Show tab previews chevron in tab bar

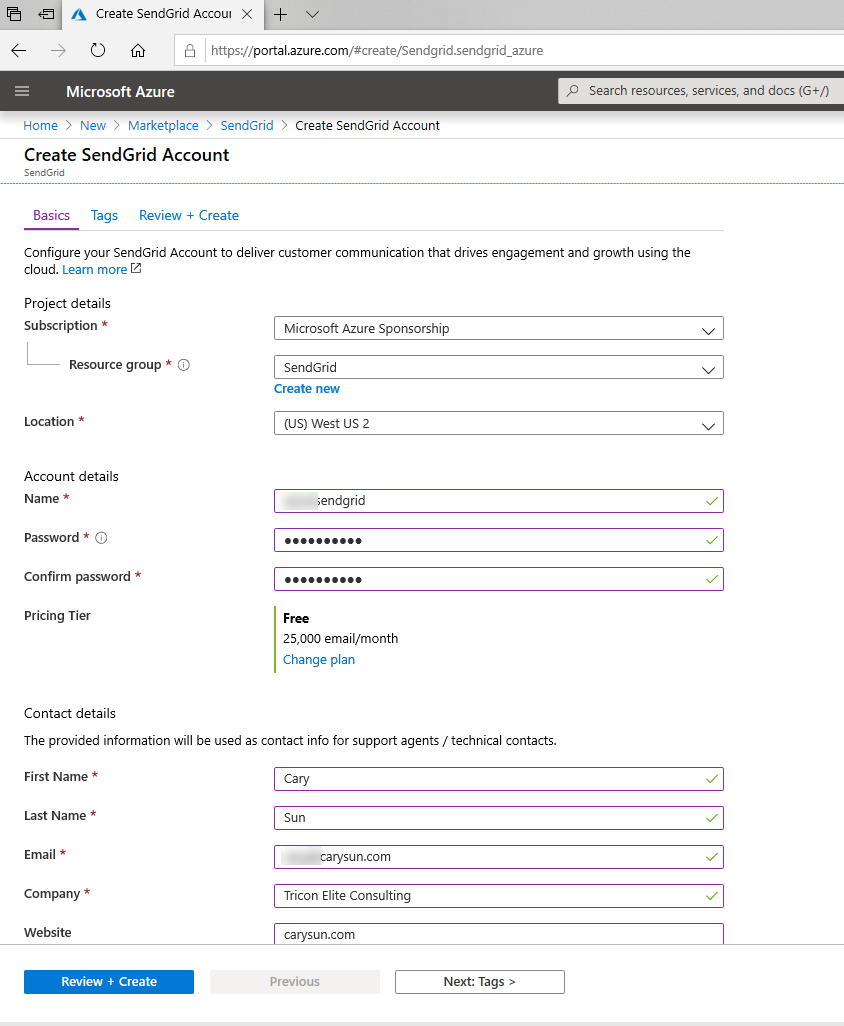point(313,14)
